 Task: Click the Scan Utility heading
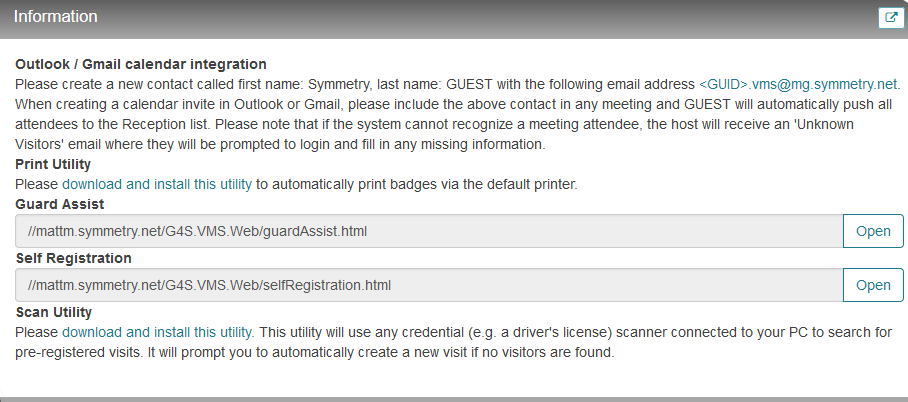click(54, 312)
